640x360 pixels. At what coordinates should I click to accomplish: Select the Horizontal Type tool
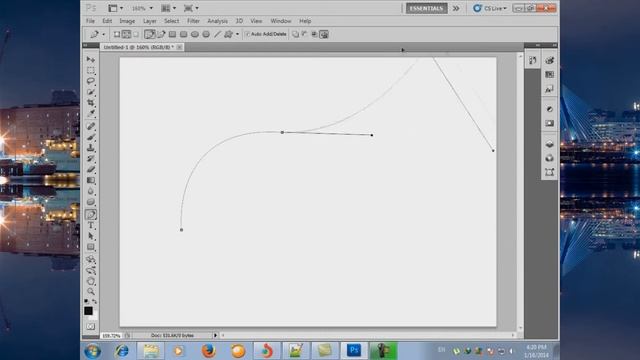pos(91,225)
